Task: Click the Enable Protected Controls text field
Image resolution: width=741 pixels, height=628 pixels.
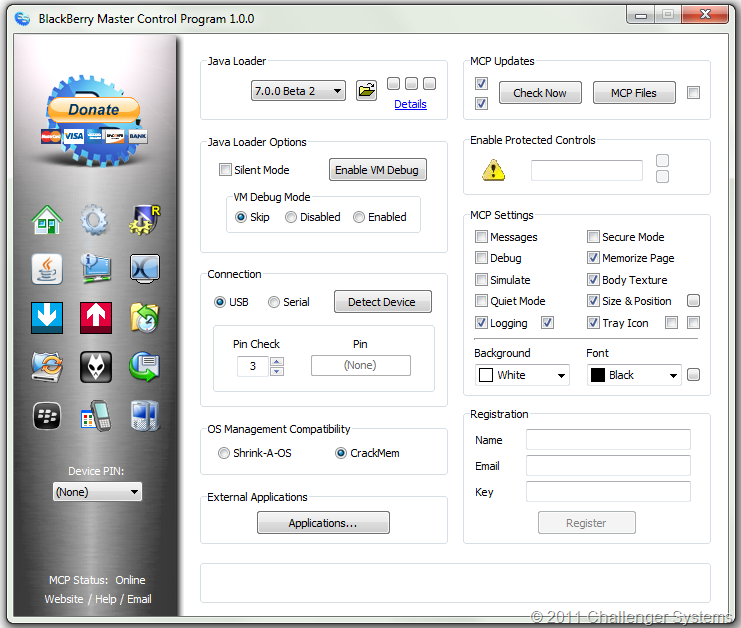Action: [587, 170]
